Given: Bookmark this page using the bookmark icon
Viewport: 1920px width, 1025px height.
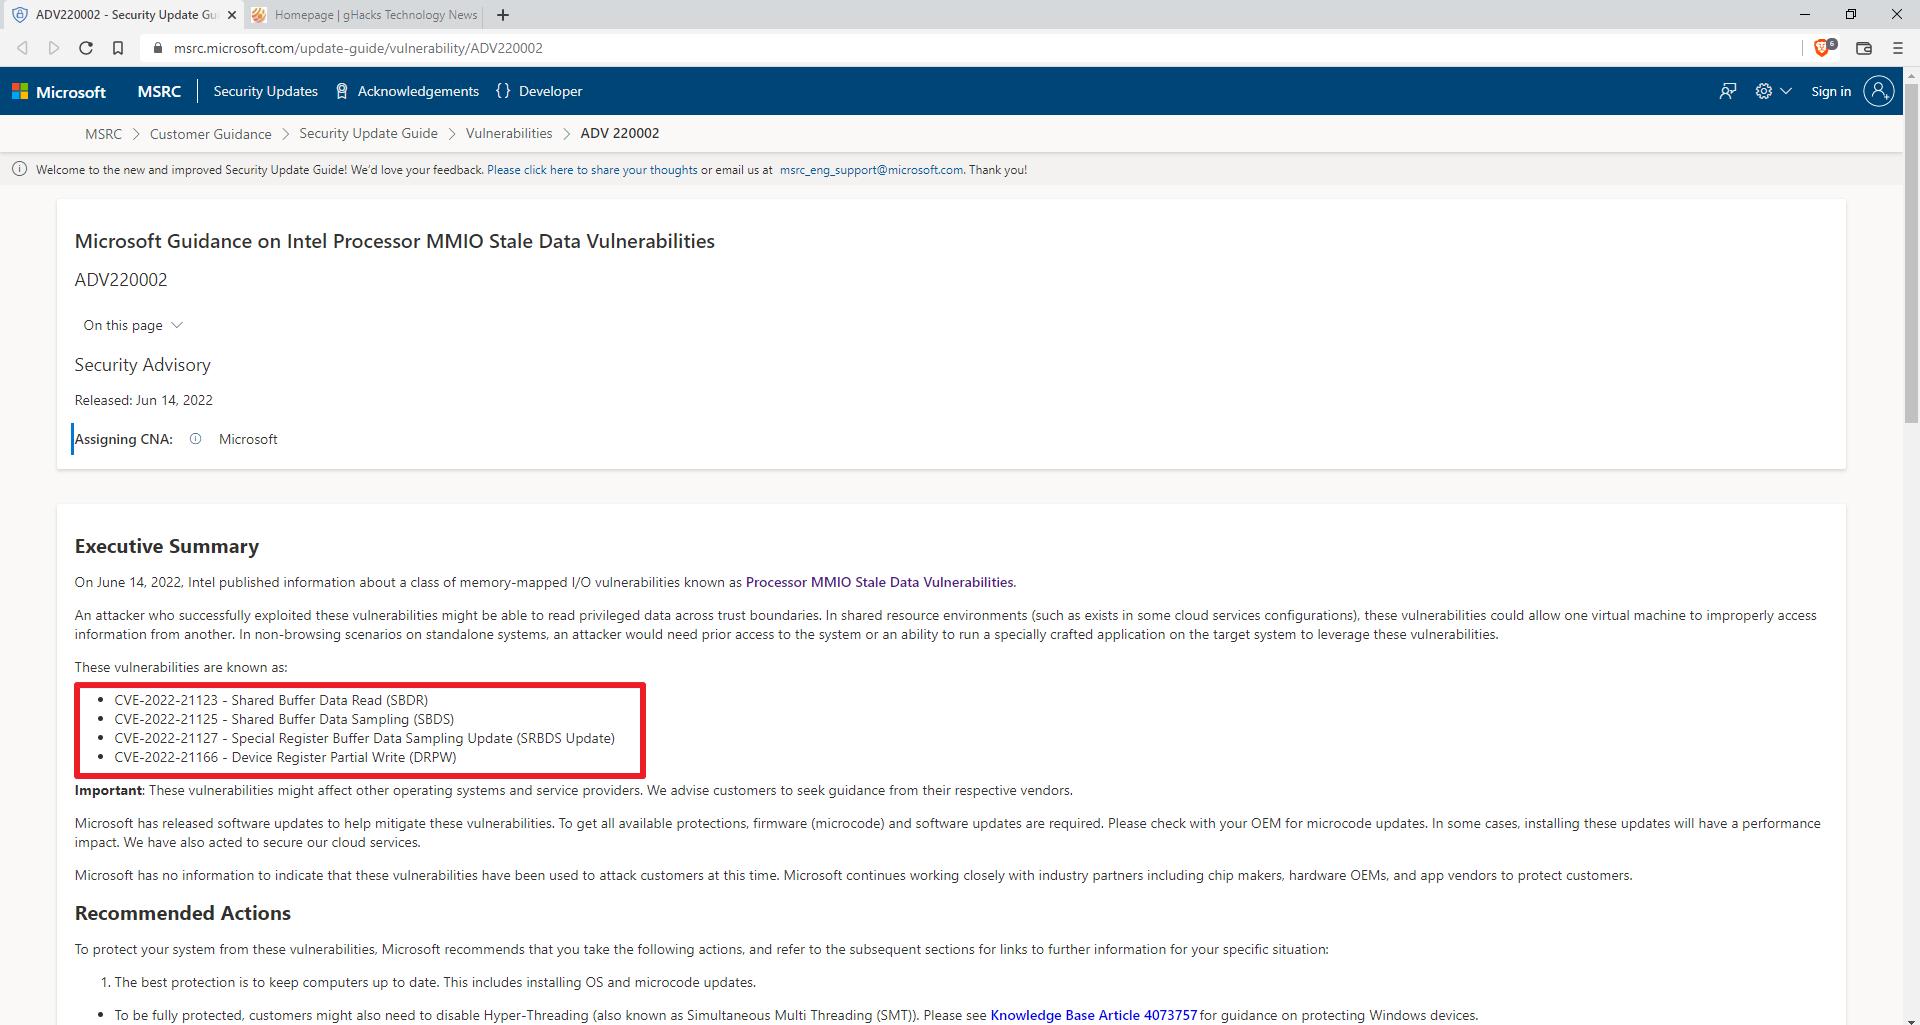Looking at the screenshot, I should 118,48.
